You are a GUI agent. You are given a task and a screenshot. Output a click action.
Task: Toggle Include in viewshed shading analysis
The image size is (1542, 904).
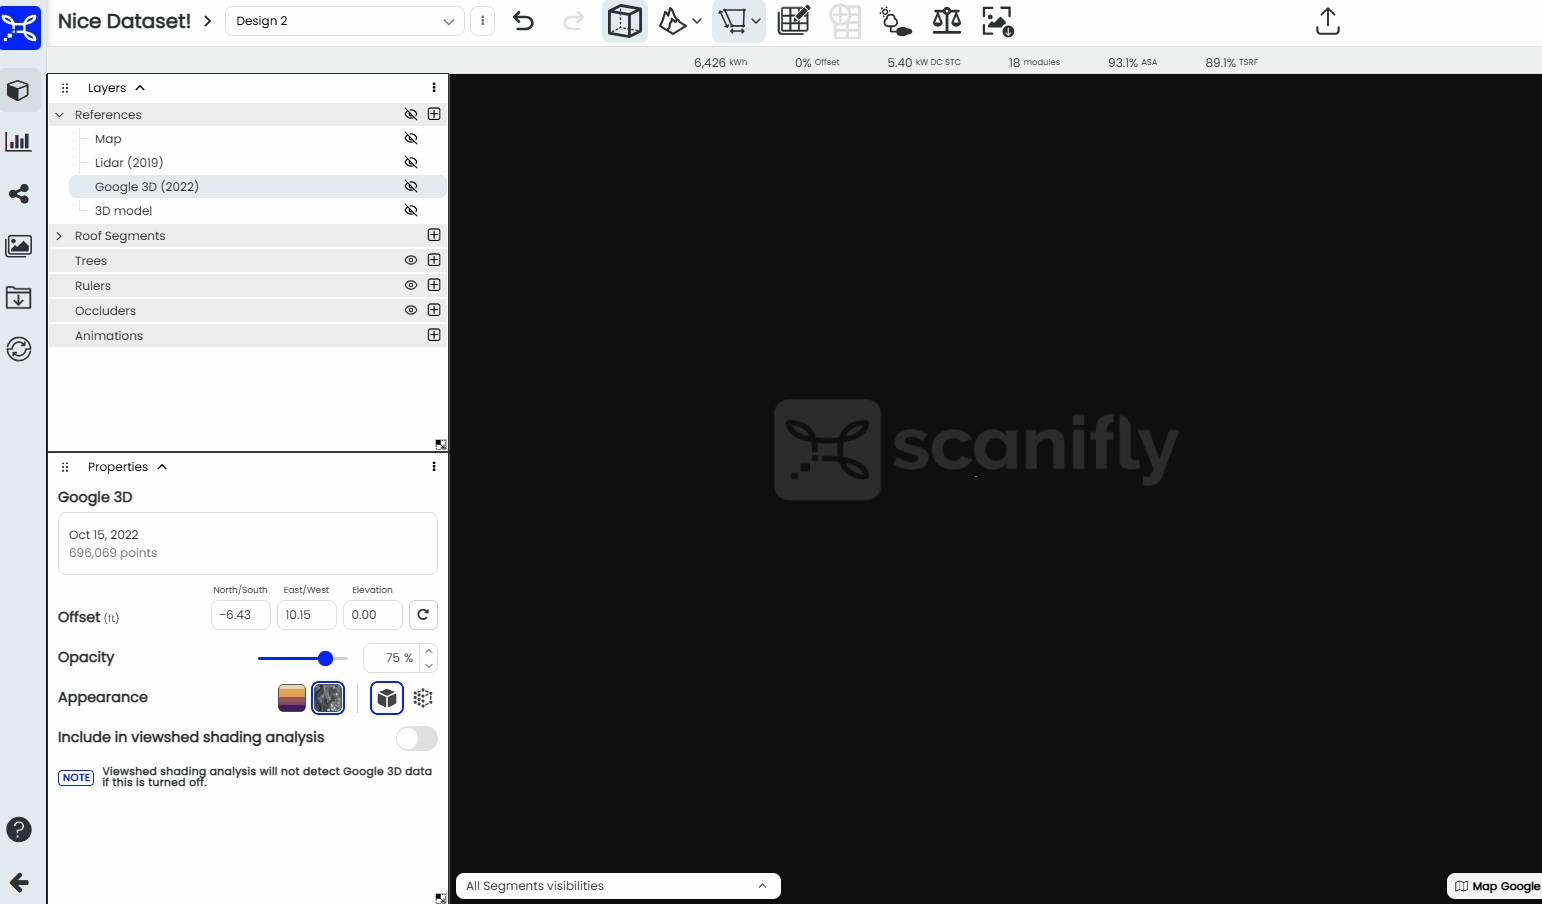click(416, 738)
